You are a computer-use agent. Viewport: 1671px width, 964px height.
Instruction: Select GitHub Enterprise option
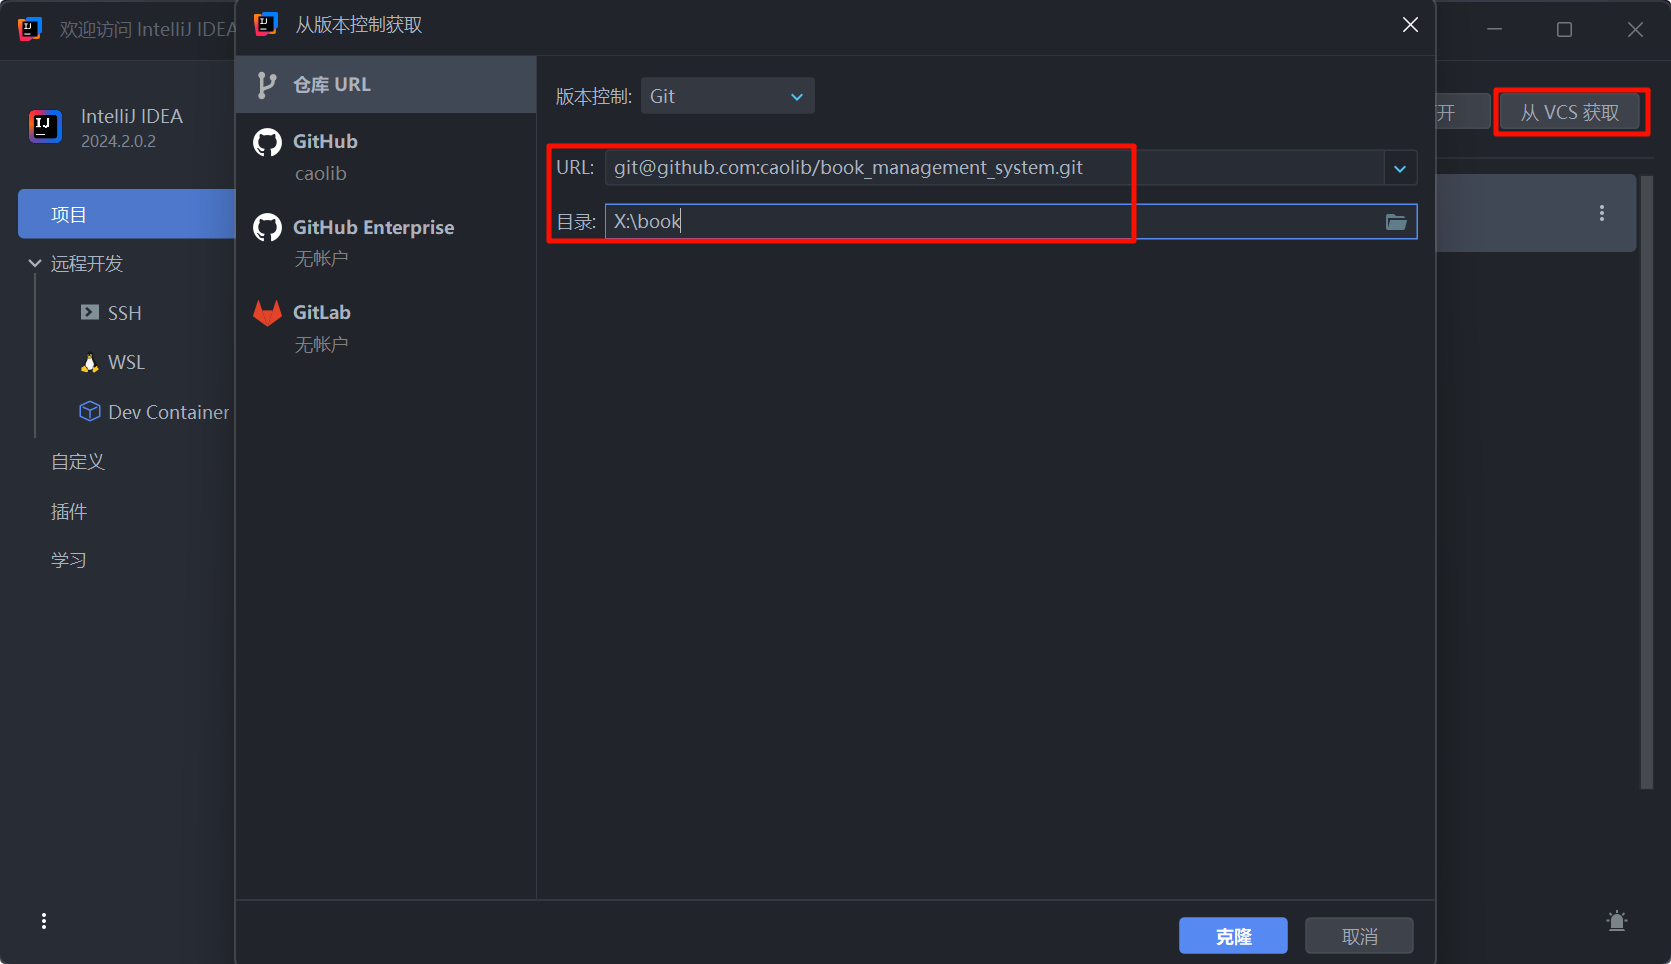pos(386,242)
